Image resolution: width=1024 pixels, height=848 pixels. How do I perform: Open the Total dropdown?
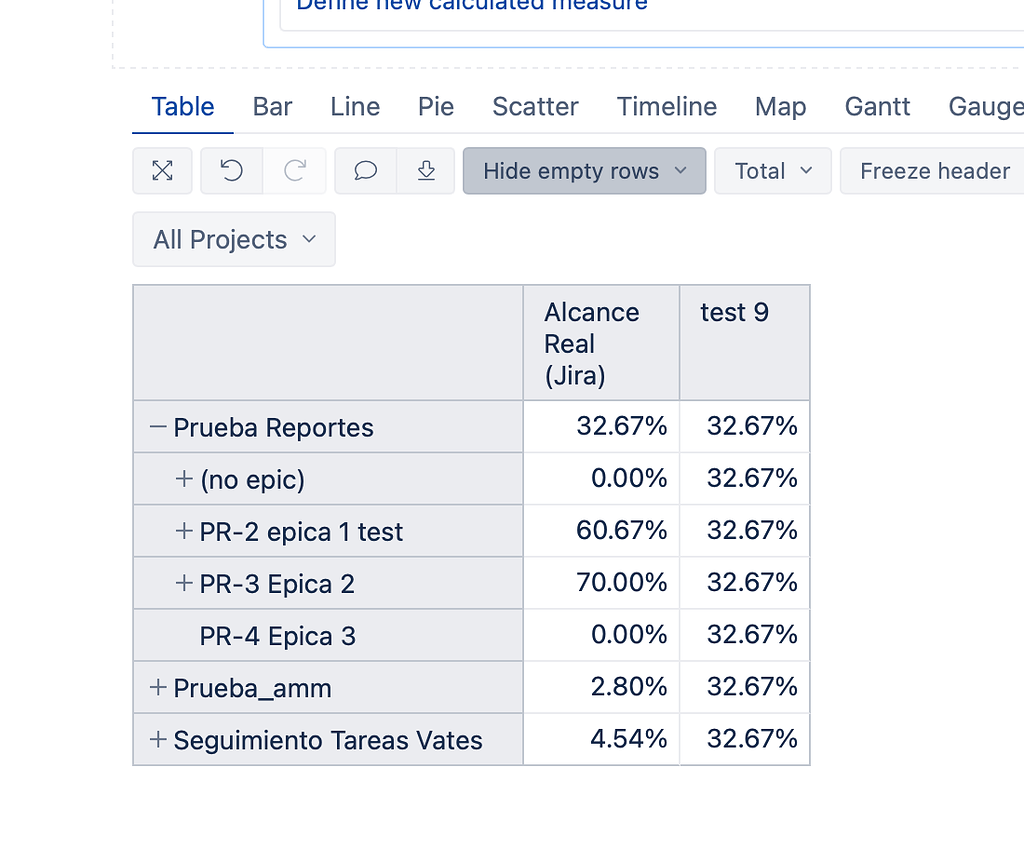click(x=772, y=171)
